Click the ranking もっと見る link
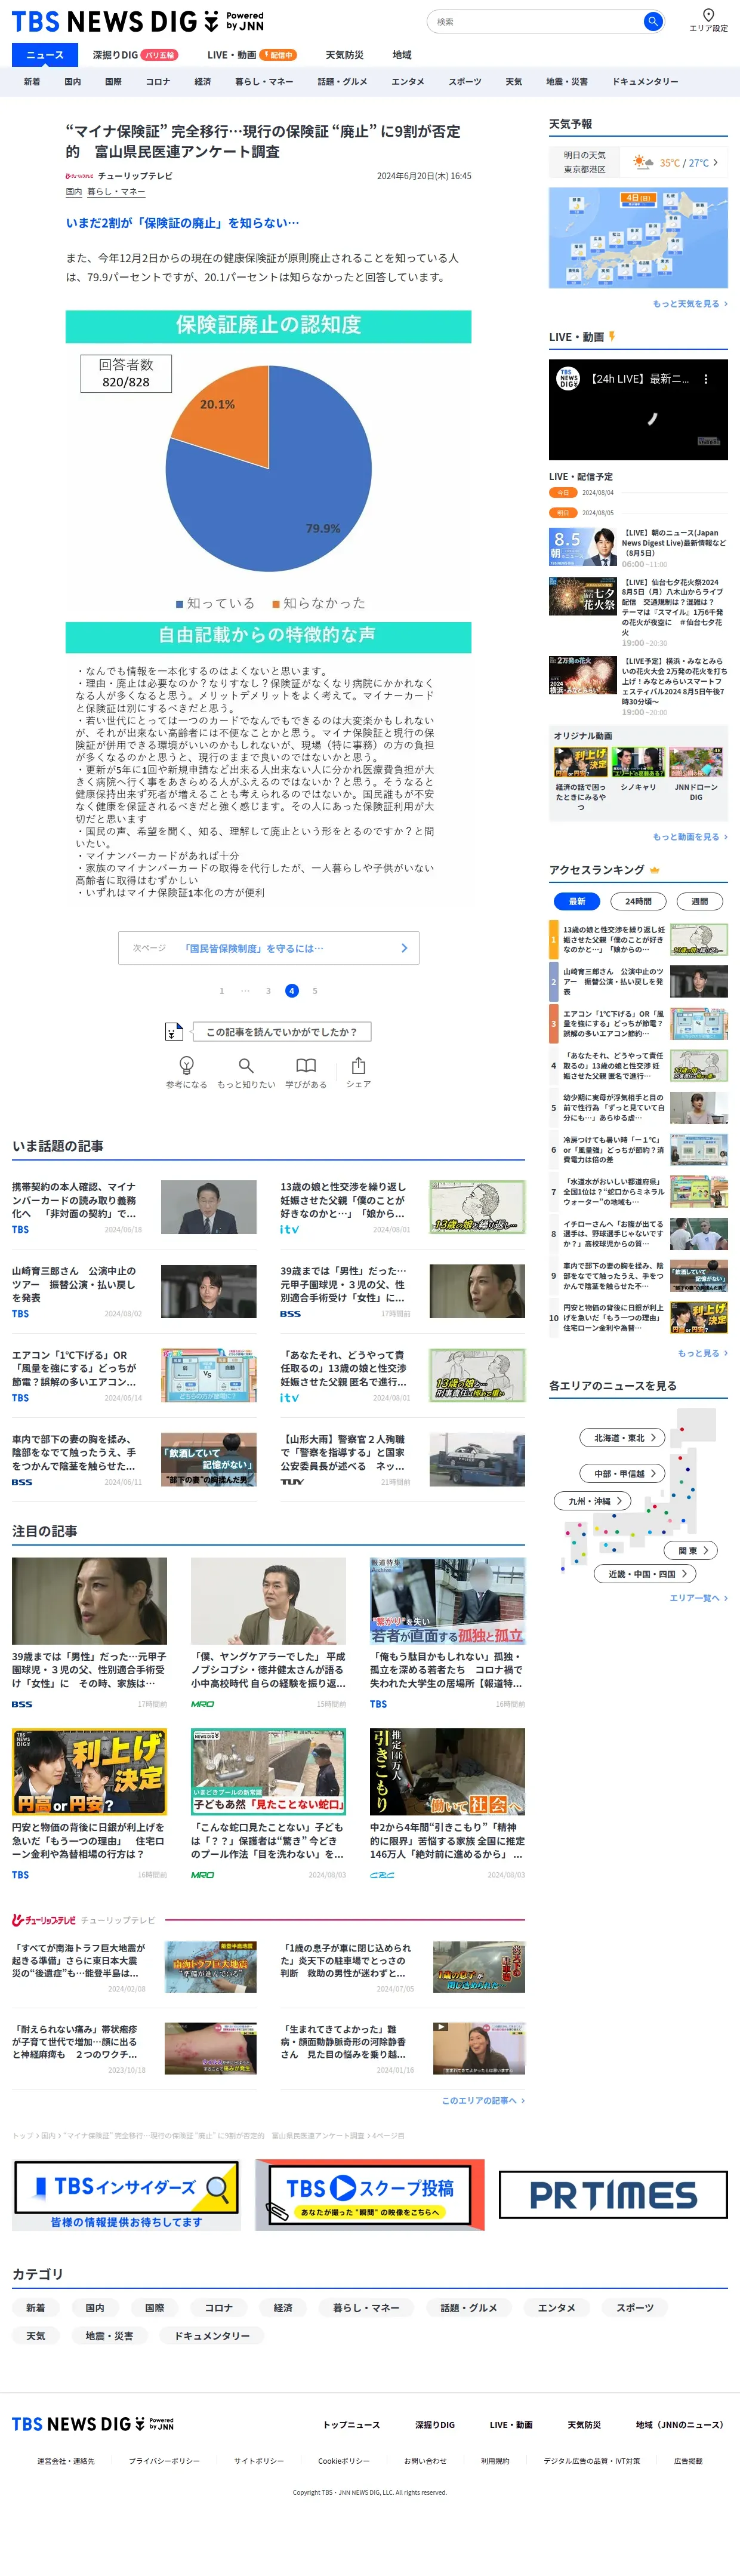This screenshot has height=2576, width=740. [x=702, y=1353]
